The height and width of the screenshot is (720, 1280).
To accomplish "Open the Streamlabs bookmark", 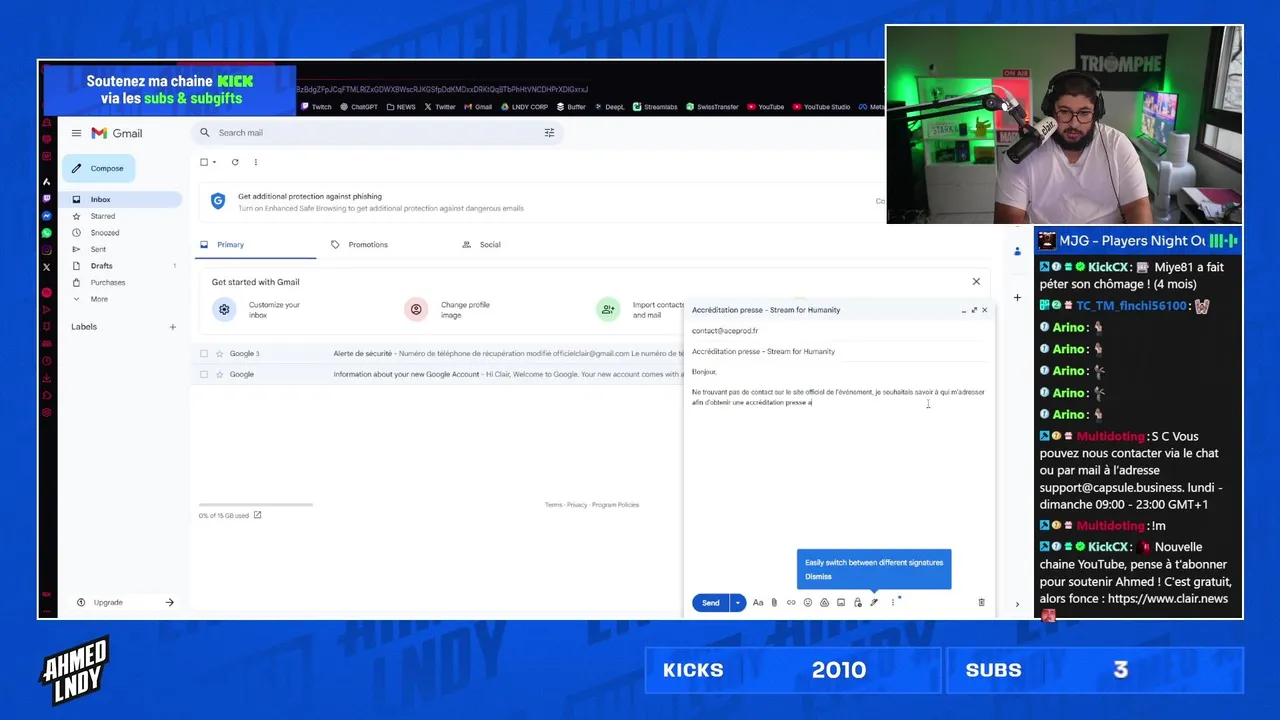I will [x=655, y=107].
